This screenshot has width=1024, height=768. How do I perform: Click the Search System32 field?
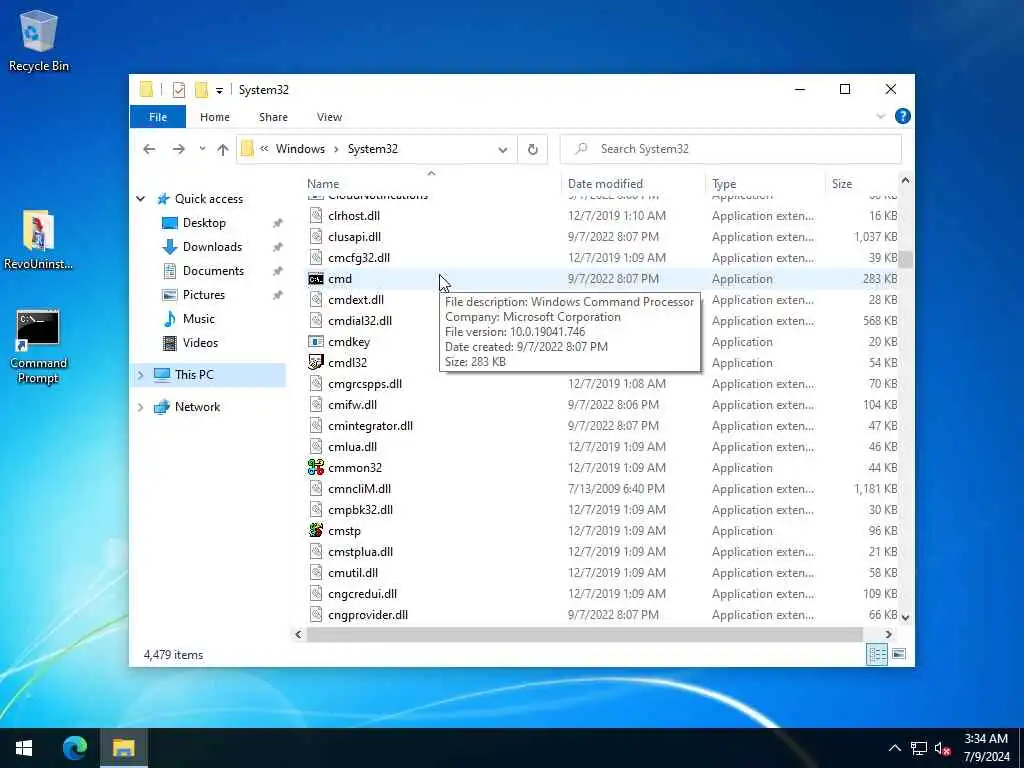pyautogui.click(x=731, y=149)
